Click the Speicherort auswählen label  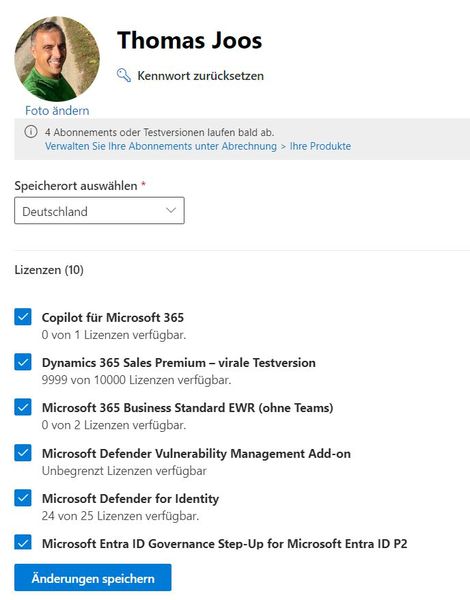(76, 186)
